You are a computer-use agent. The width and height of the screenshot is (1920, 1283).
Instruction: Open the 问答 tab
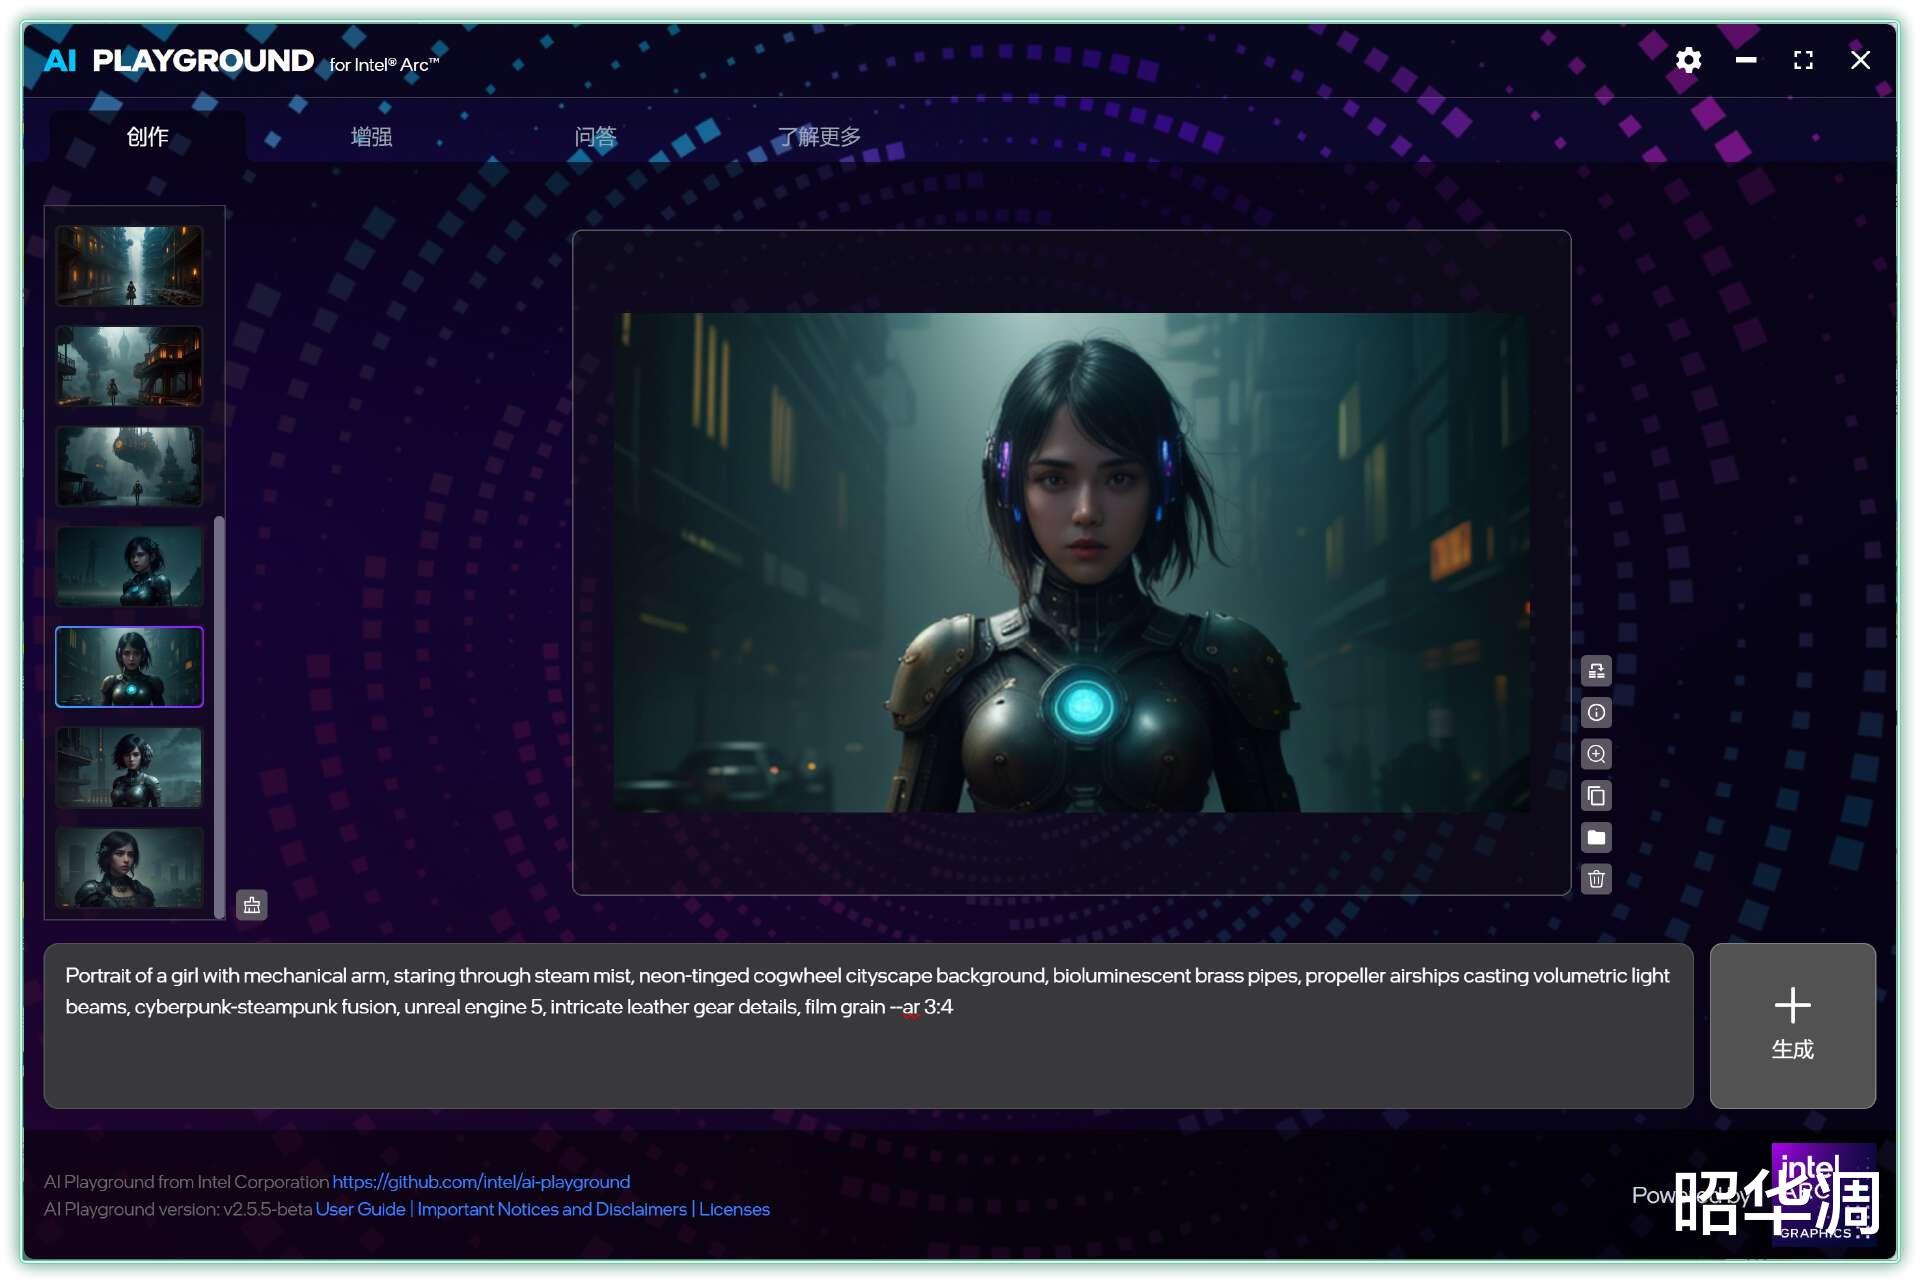(x=595, y=137)
